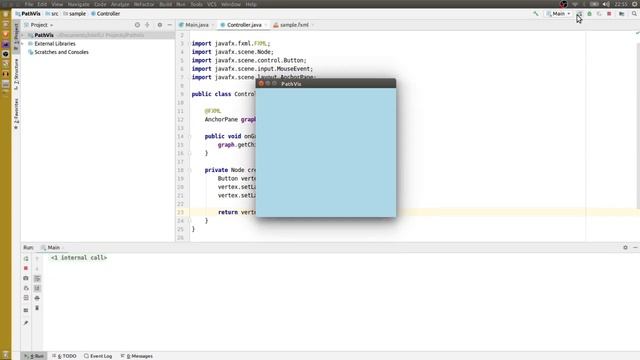Click the Search Everywhere magnifier icon
Image resolution: width=640 pixels, height=360 pixels.
[x=634, y=13]
